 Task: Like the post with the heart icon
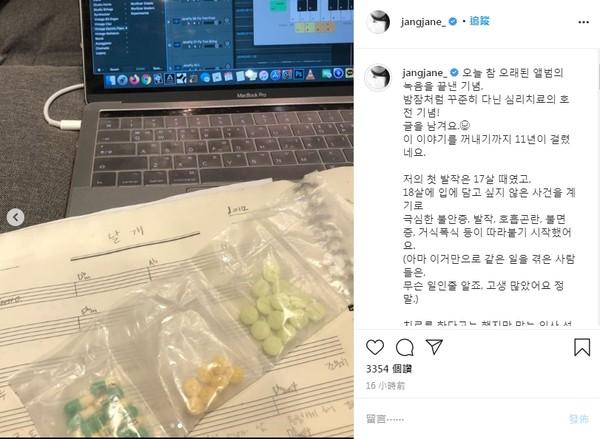375,347
